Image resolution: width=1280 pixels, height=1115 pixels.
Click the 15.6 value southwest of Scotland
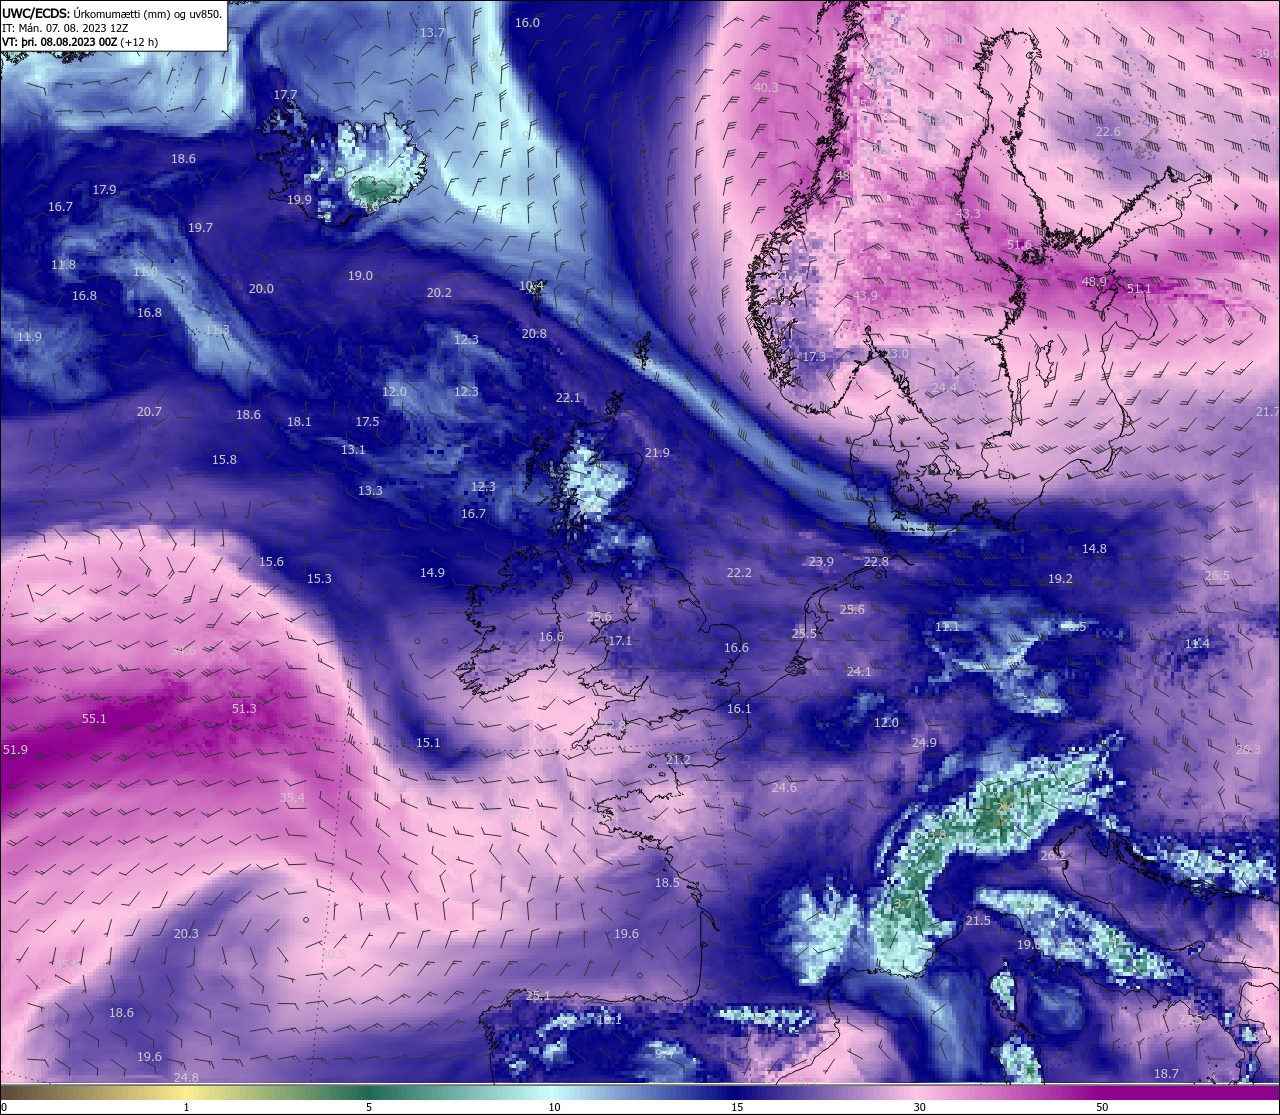click(x=271, y=562)
